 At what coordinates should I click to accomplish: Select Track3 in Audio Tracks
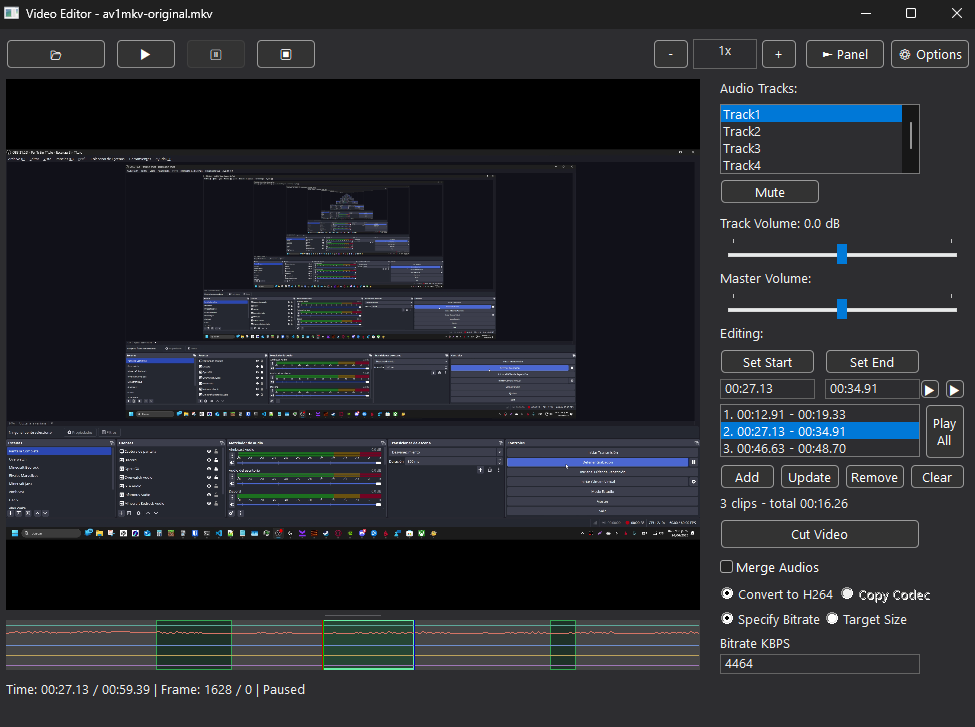[x=811, y=148]
